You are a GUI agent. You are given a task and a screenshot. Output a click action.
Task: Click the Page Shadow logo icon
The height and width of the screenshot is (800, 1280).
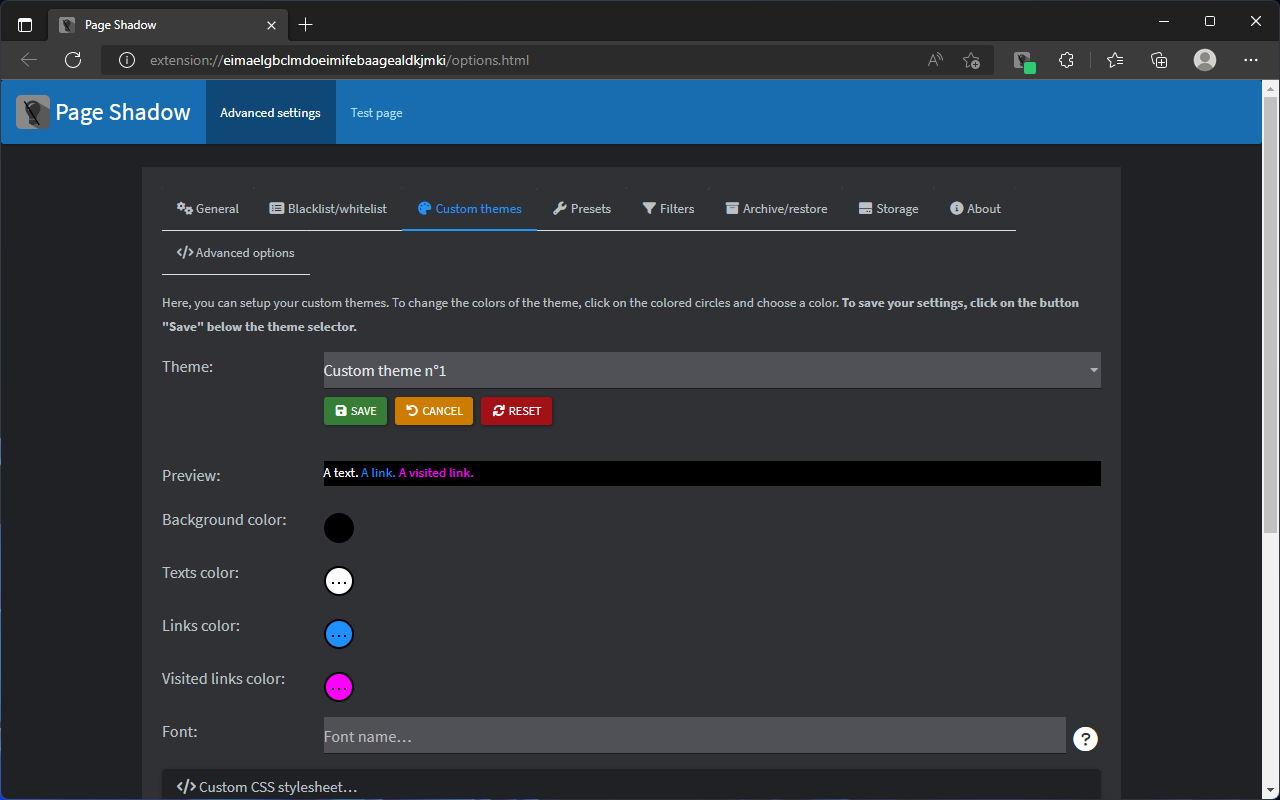click(33, 112)
